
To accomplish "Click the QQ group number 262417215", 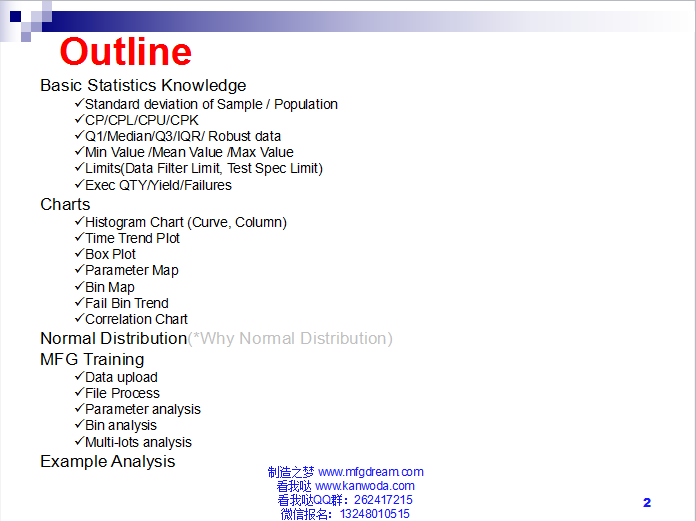I will [384, 500].
